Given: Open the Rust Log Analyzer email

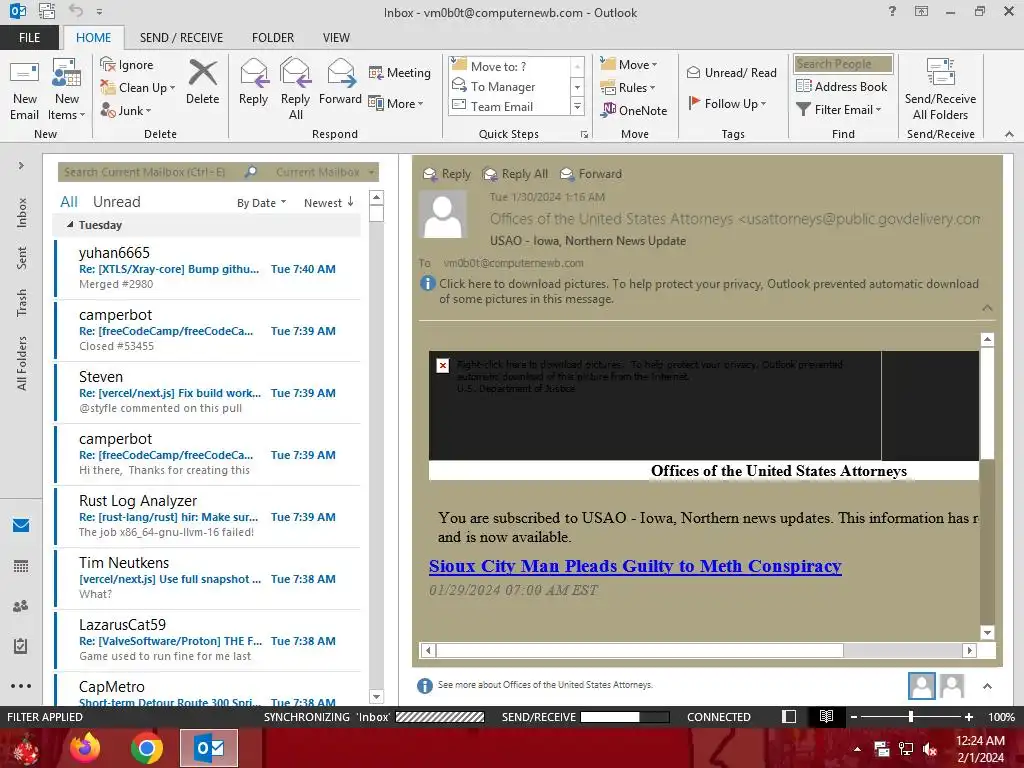Looking at the screenshot, I should coord(208,517).
